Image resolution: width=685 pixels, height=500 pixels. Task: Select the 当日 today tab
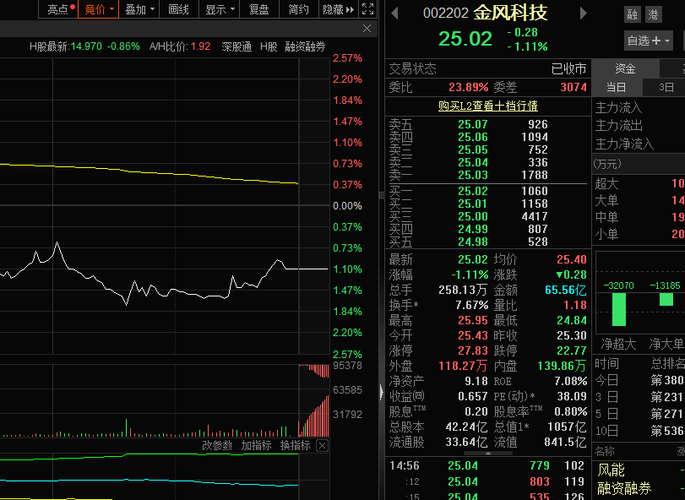point(616,87)
